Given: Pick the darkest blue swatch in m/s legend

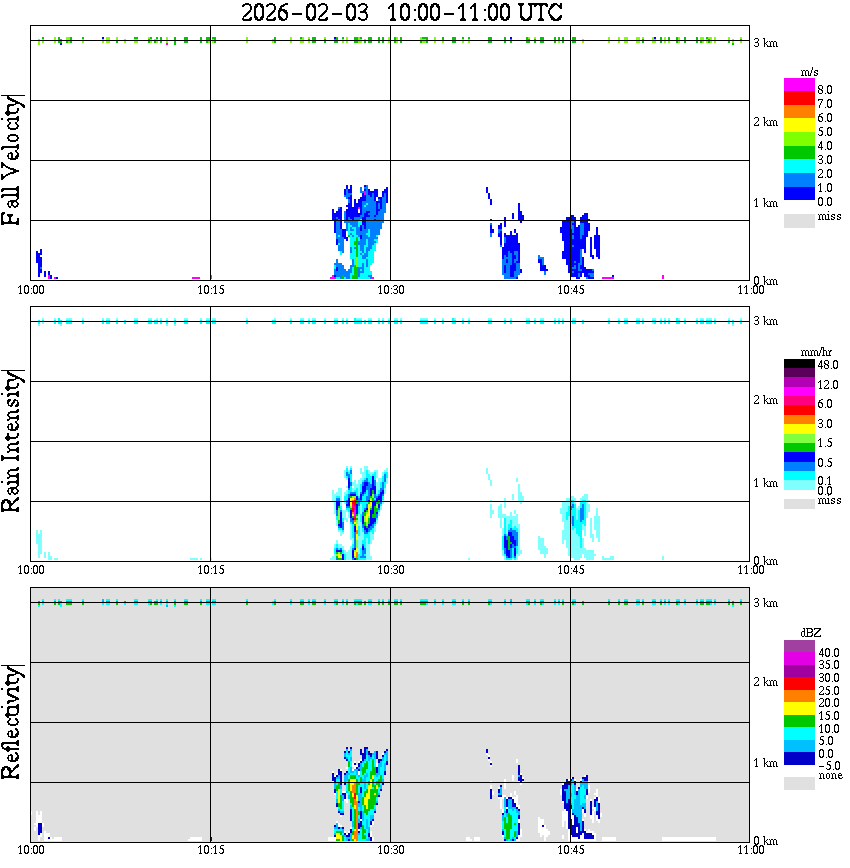Looking at the screenshot, I should (799, 193).
